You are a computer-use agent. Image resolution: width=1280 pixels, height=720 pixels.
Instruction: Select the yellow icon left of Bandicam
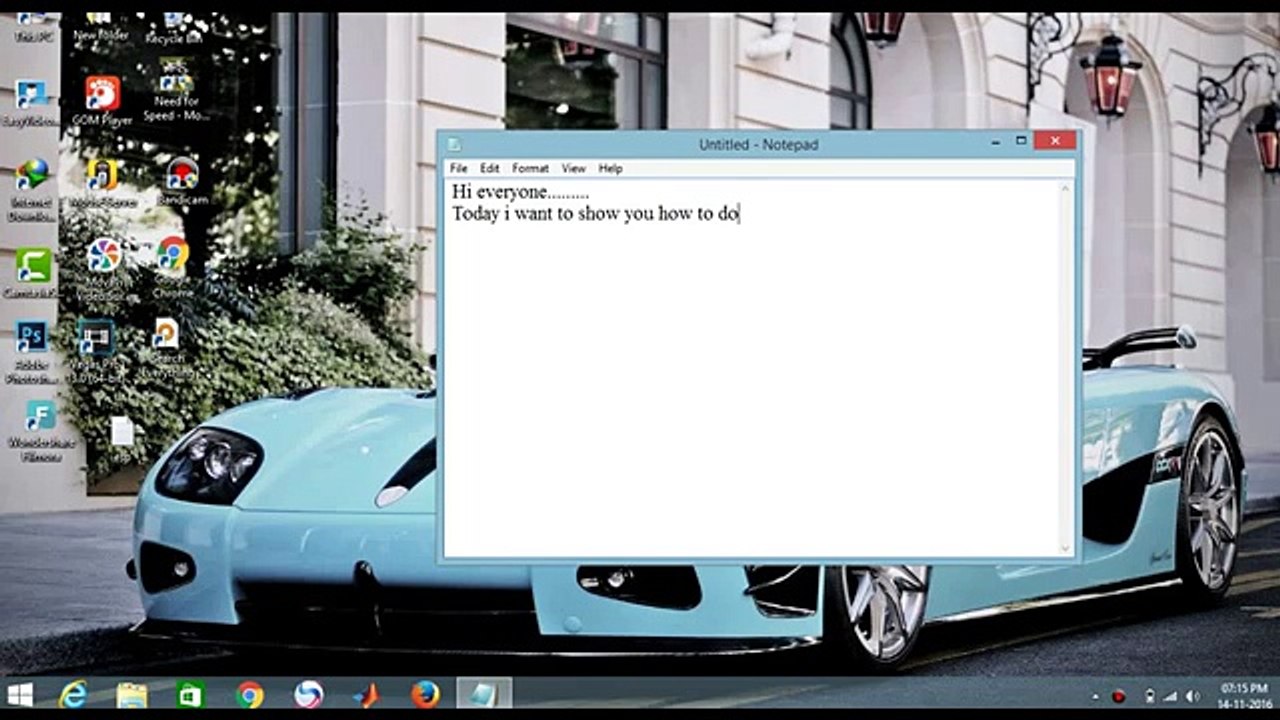coord(102,182)
